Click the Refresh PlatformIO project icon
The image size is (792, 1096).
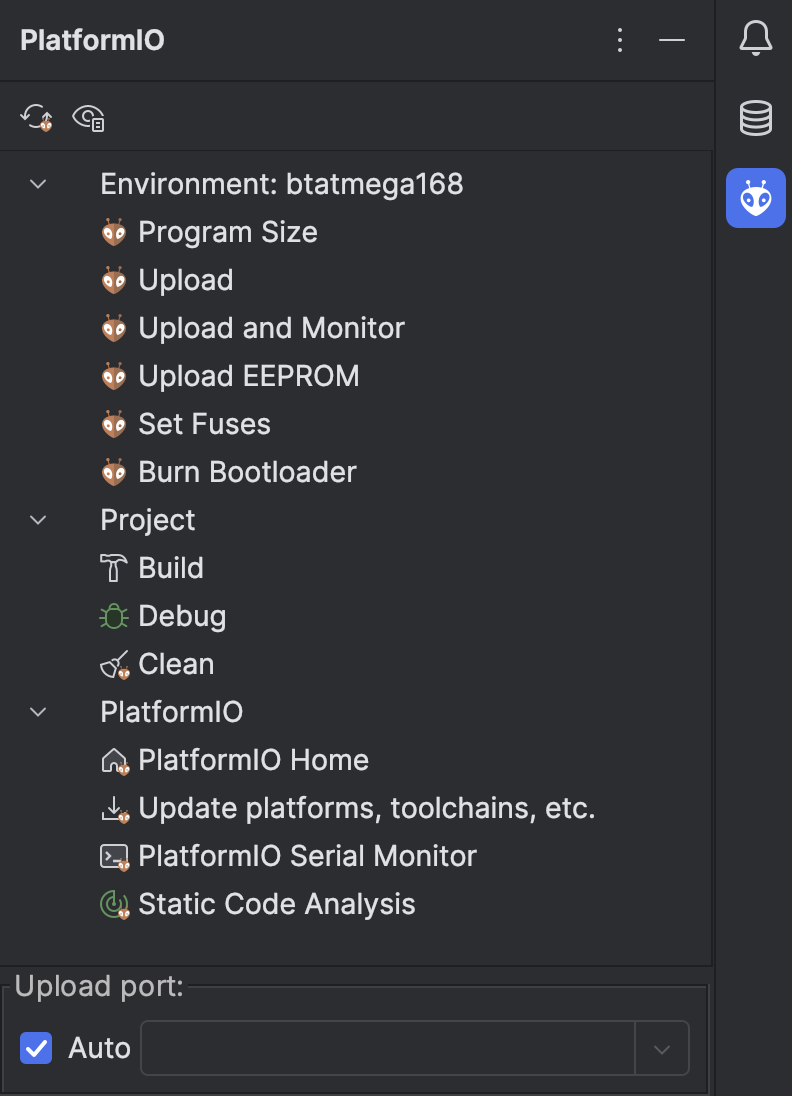point(36,117)
